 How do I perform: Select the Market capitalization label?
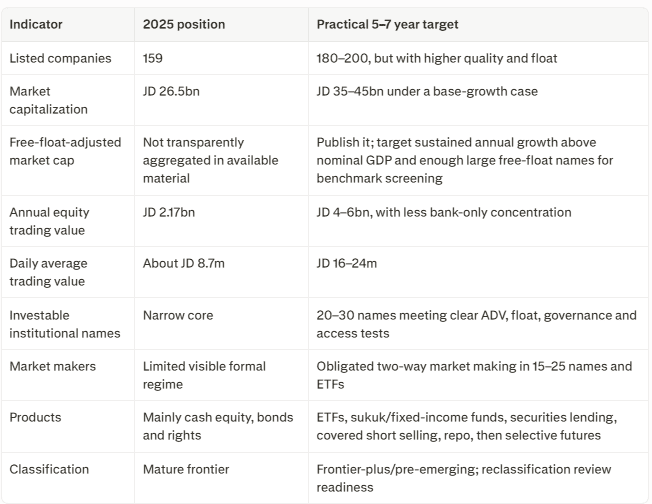point(48,100)
